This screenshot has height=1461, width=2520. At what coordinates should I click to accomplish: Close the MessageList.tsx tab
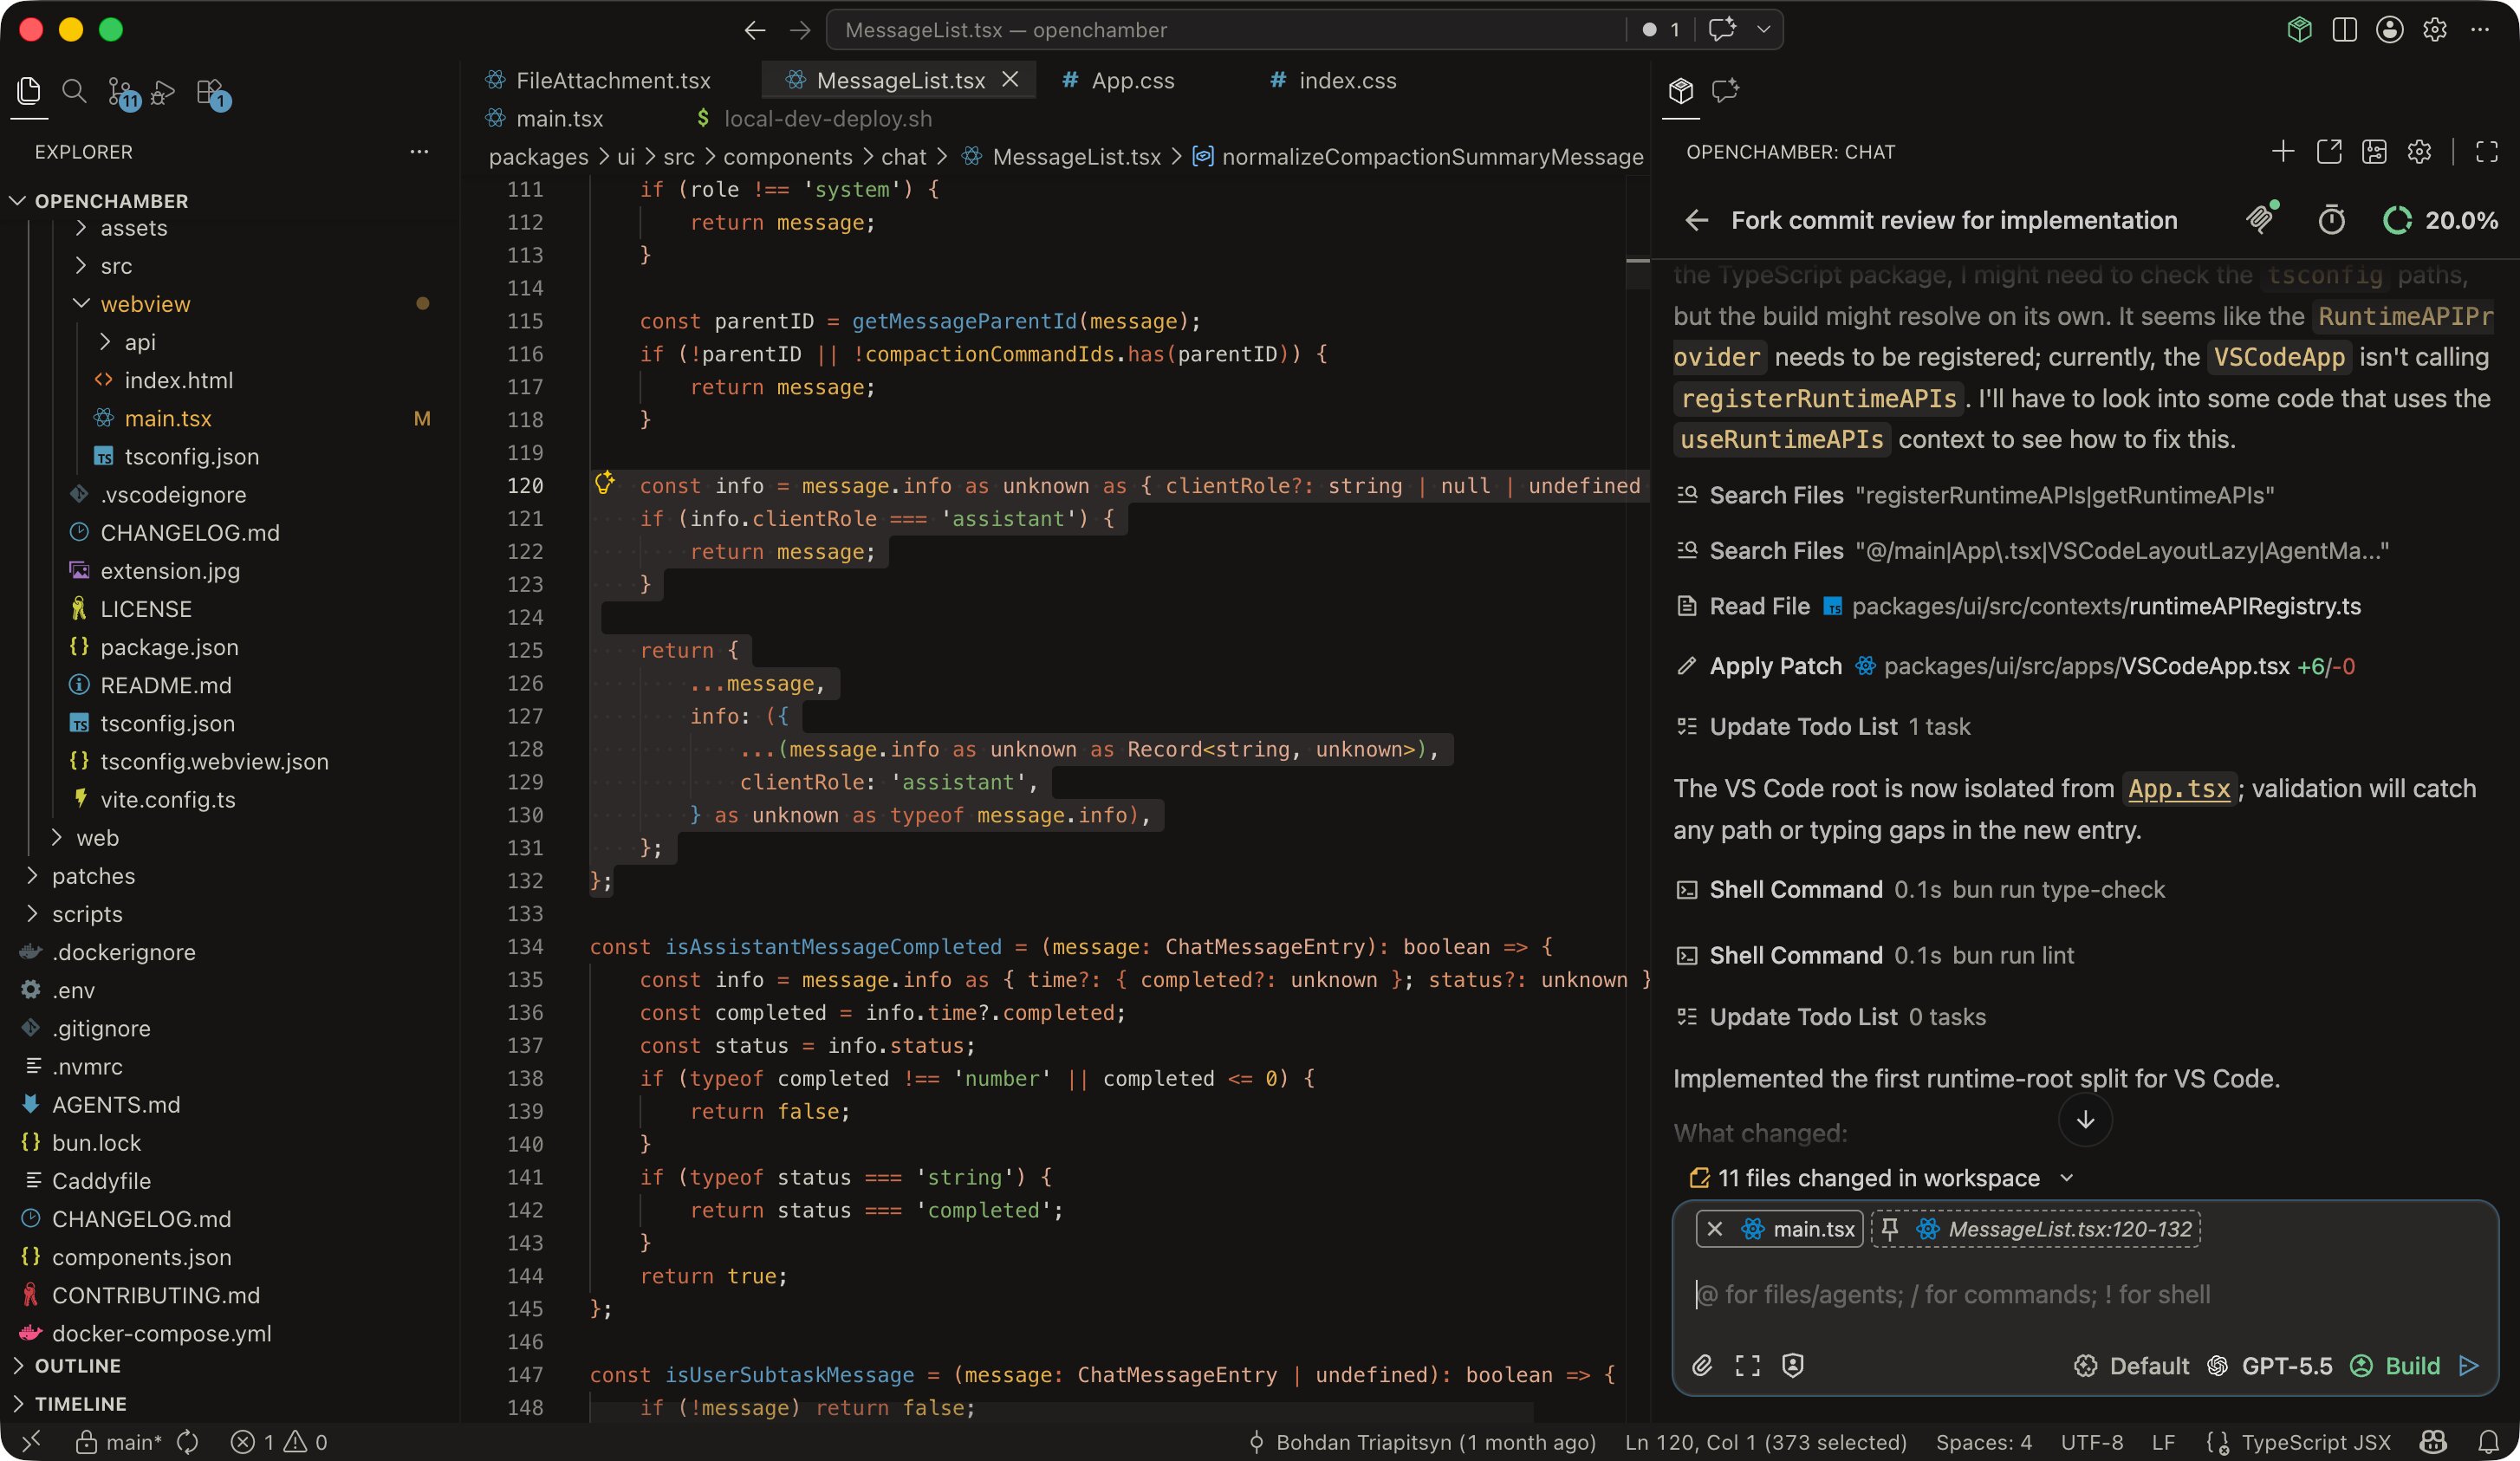click(x=1010, y=79)
